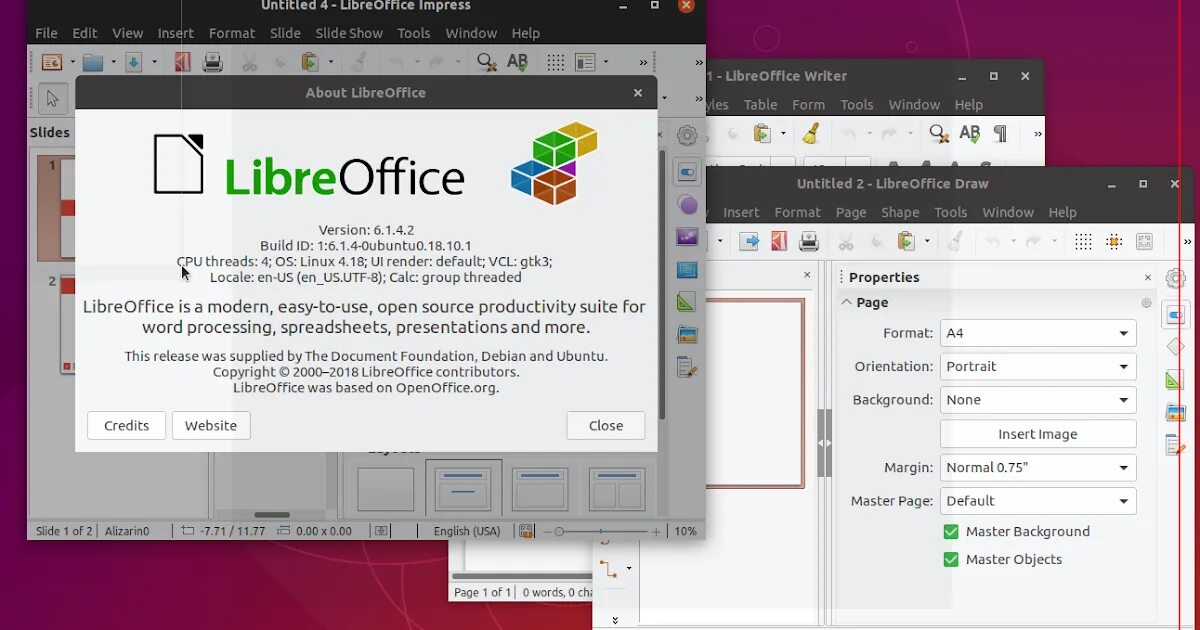Click the Impress display views icon
This screenshot has height=630, width=1200.
tap(585, 62)
